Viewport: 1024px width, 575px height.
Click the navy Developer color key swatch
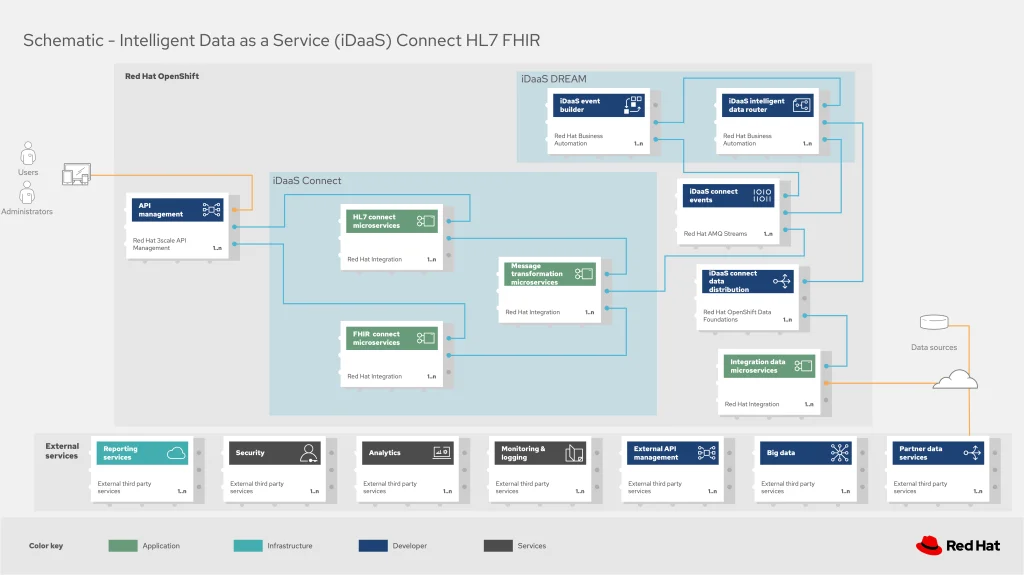click(x=373, y=546)
